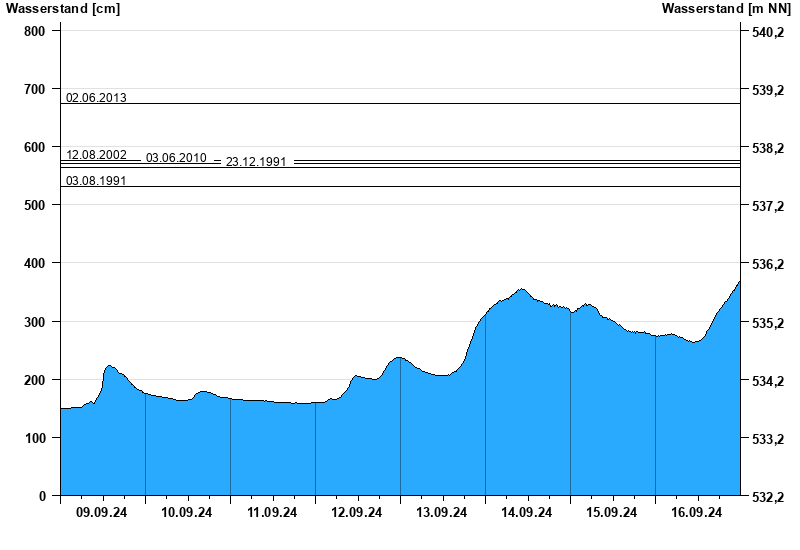Select the 03.08.1991 flood mark label
The height and width of the screenshot is (550, 800).
pos(96,181)
